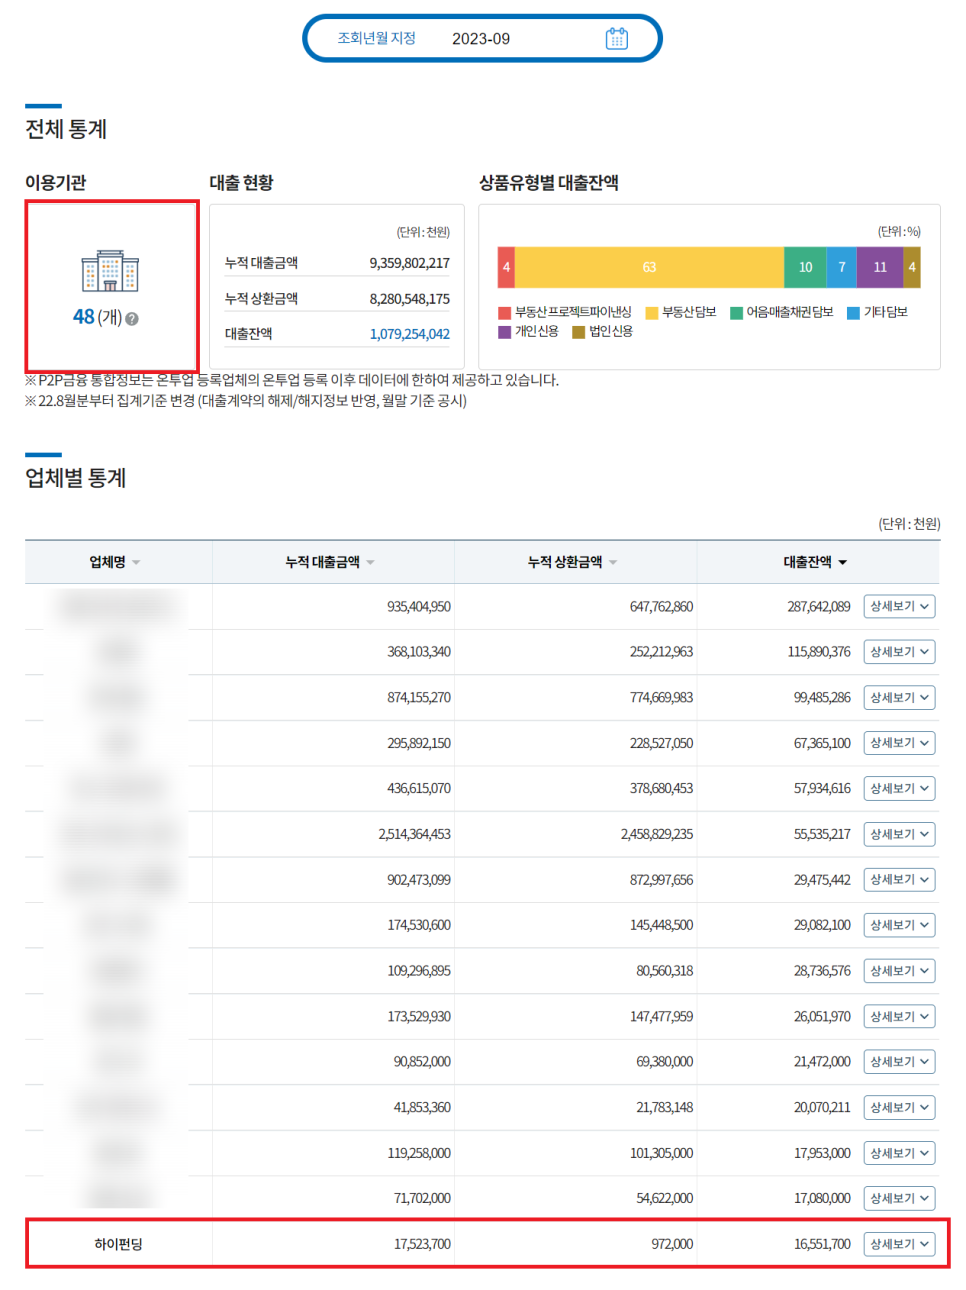Sort by 업체명 column arrow
The height and width of the screenshot is (1290, 966).
coord(136,563)
